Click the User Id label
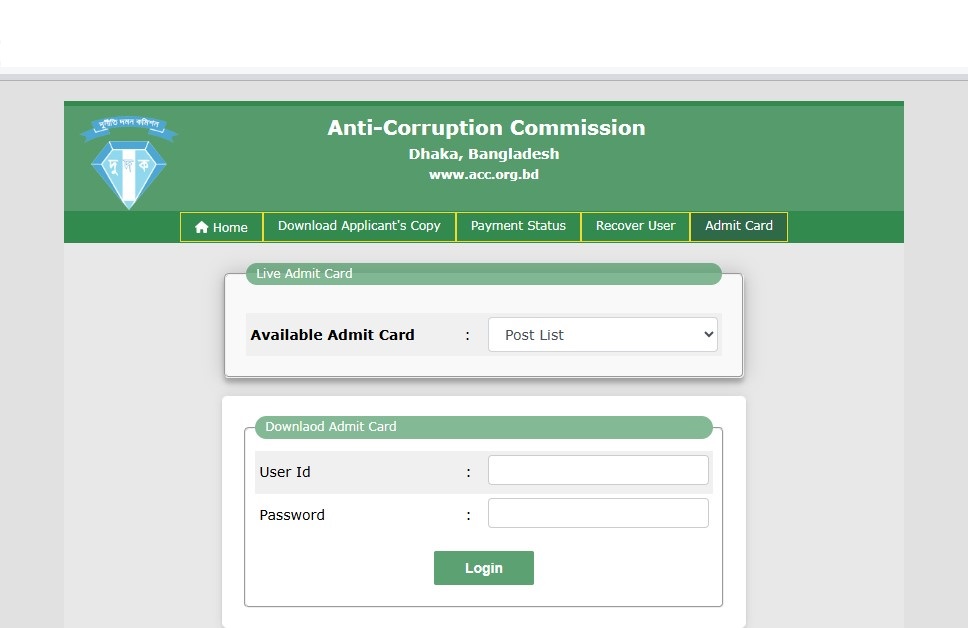The height and width of the screenshot is (628, 968). (x=284, y=472)
